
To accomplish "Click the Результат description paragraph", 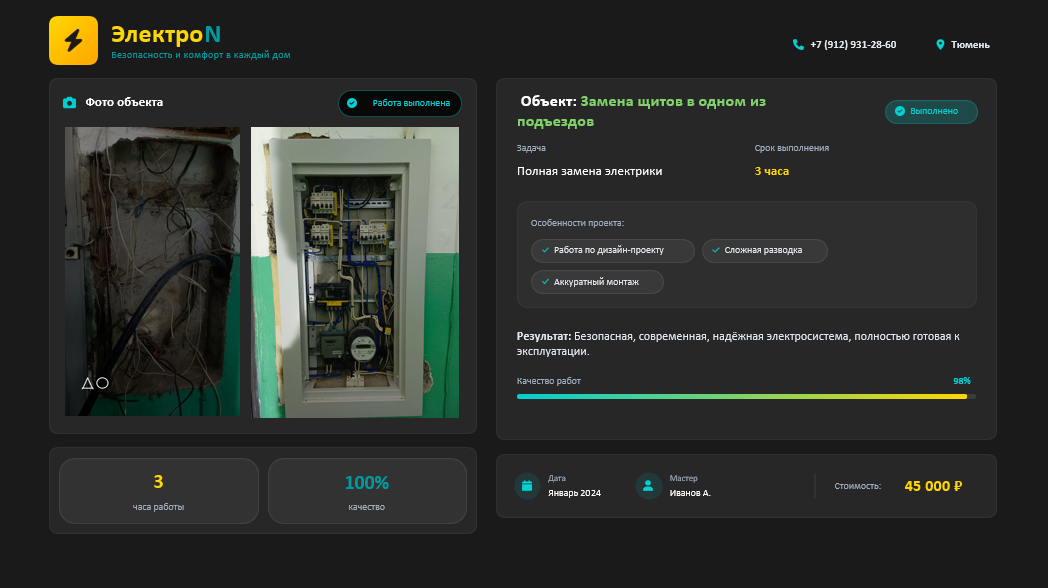I will 739,343.
